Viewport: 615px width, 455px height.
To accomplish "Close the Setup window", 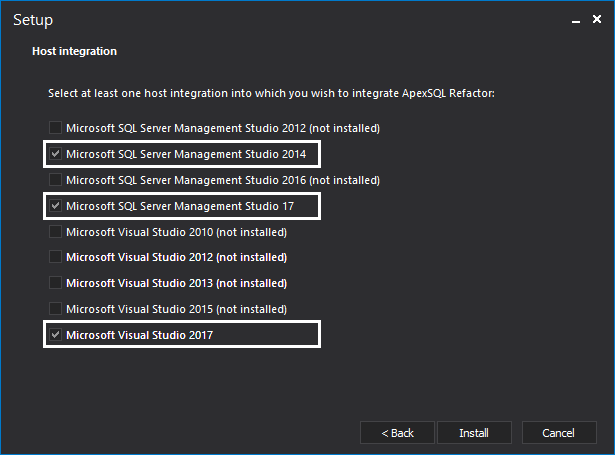I will click(x=597, y=19).
